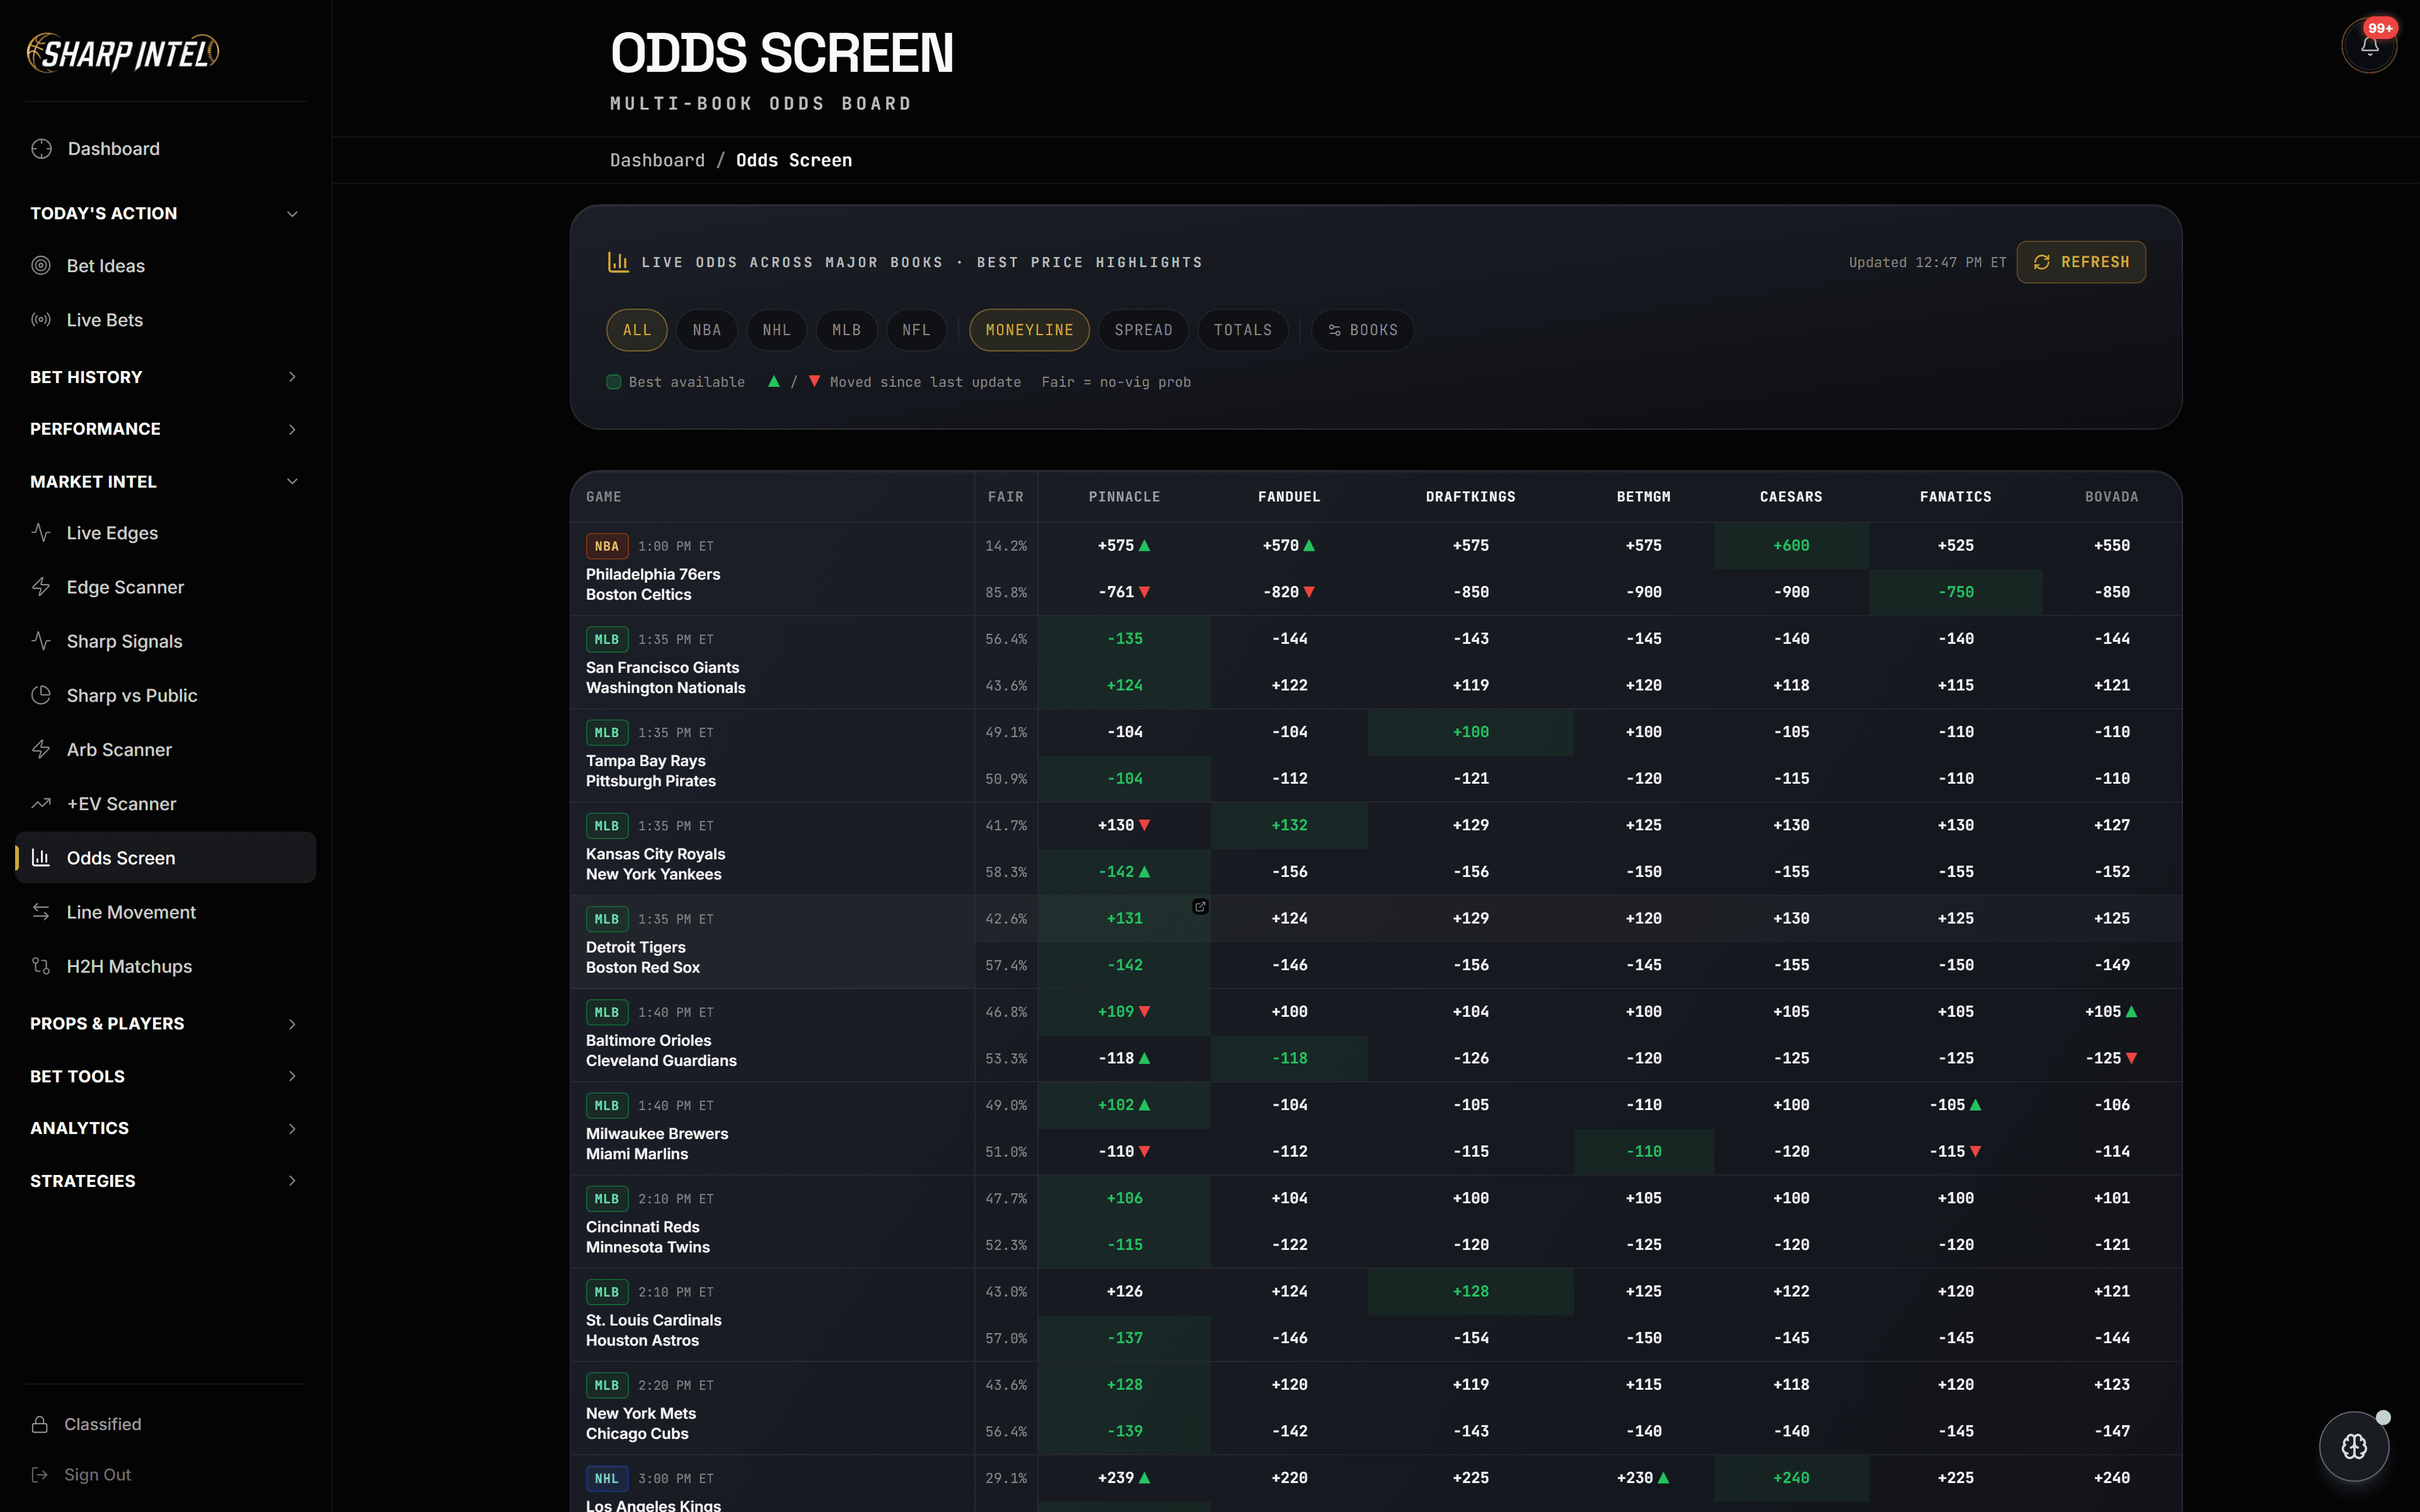The height and width of the screenshot is (1512, 2420).
Task: Click the Sharp Signals pulse icon
Action: pos(41,641)
